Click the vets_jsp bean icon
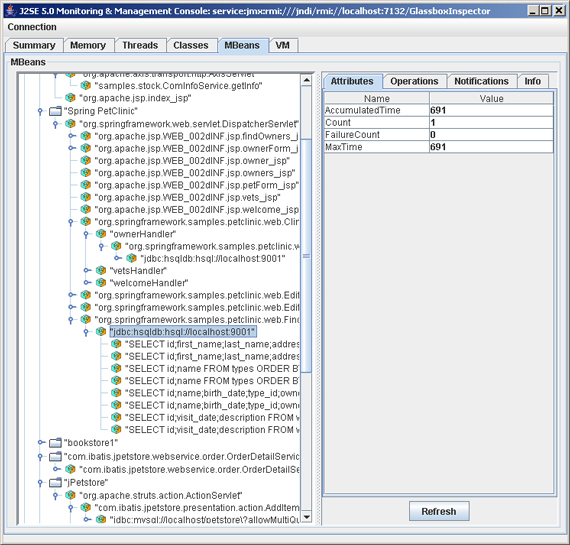The height and width of the screenshot is (545, 570). (x=86, y=197)
